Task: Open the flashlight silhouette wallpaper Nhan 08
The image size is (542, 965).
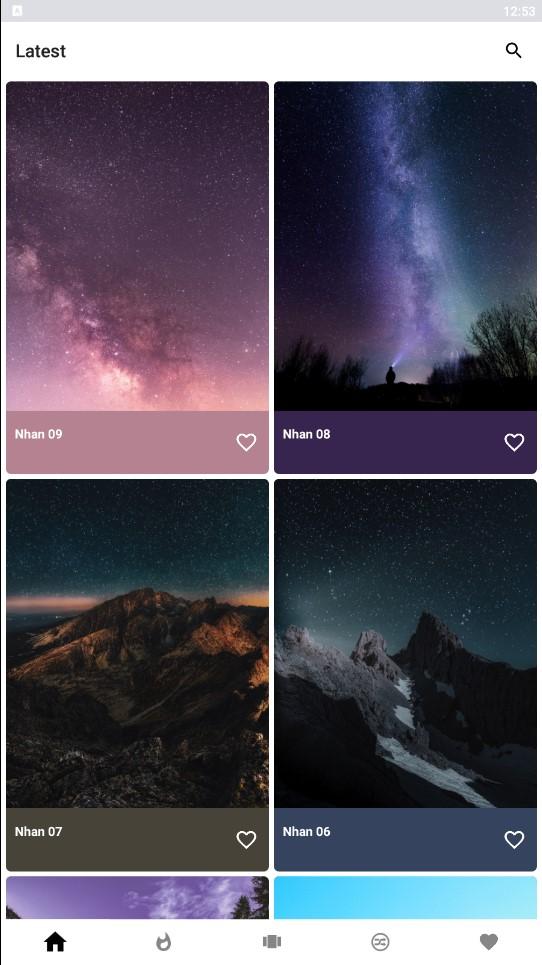Action: [x=405, y=246]
